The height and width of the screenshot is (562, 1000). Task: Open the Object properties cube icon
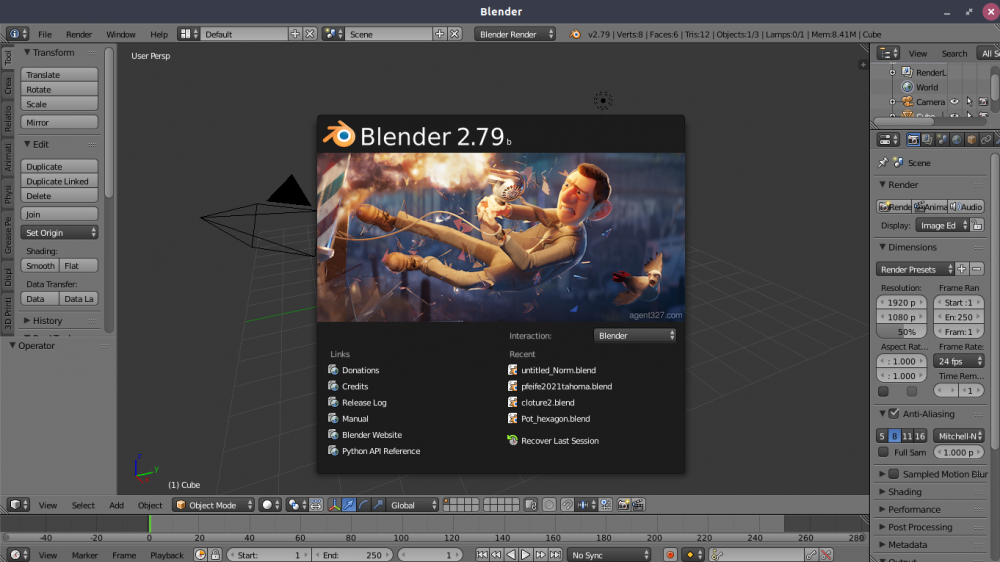tap(971, 139)
